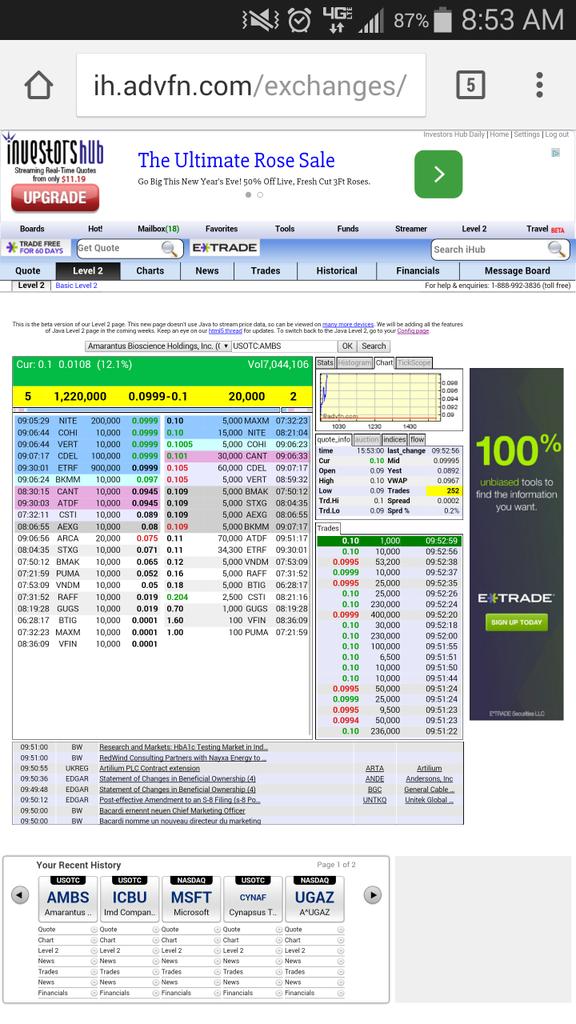Image resolution: width=576 pixels, height=1024 pixels.
Task: Open the Tools menu
Action: tap(285, 229)
